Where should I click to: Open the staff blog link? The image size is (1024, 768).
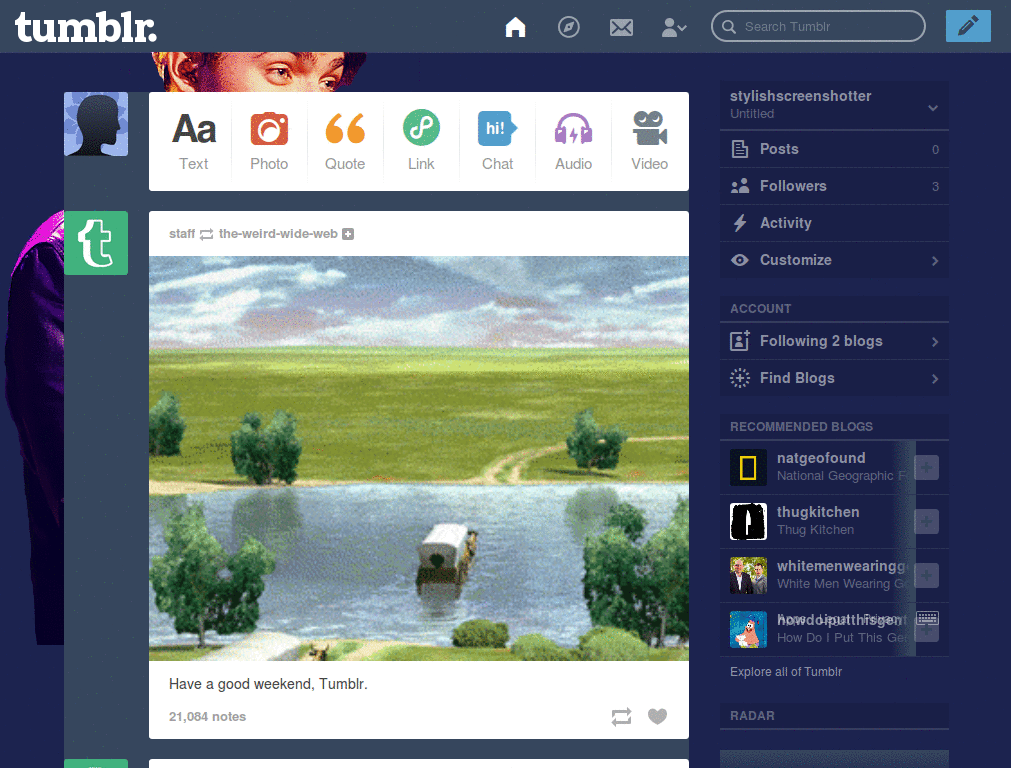click(x=182, y=234)
